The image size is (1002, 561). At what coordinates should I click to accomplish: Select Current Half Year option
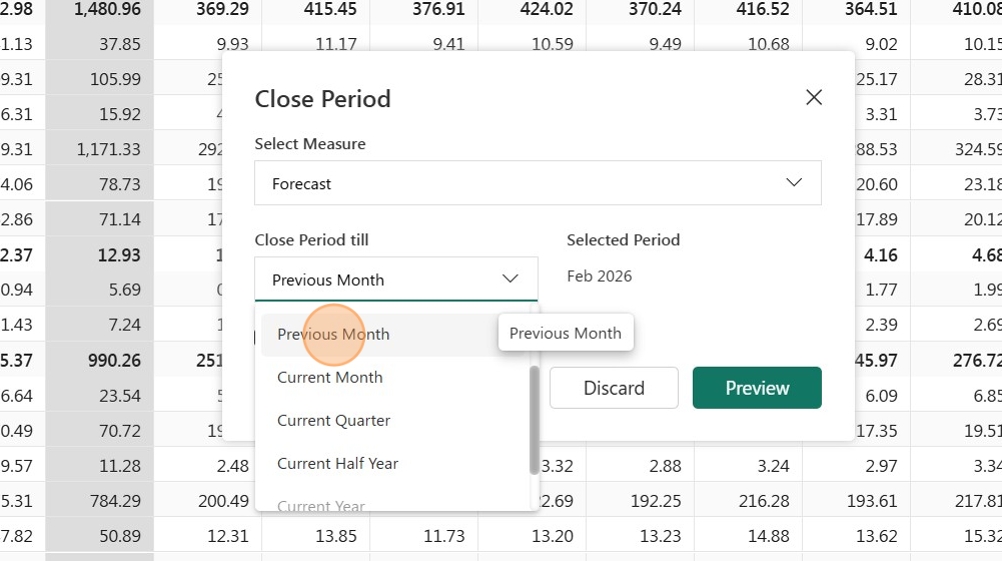point(337,464)
